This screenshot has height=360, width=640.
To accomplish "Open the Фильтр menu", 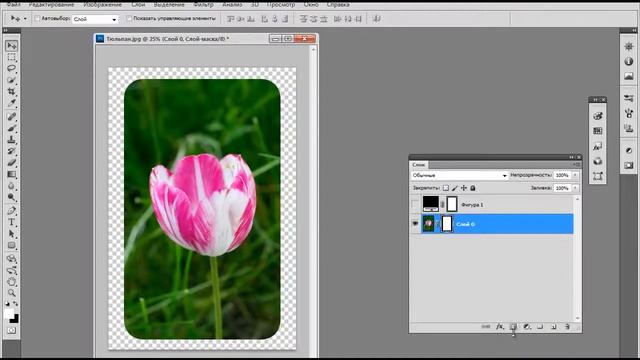I will coord(203,4).
